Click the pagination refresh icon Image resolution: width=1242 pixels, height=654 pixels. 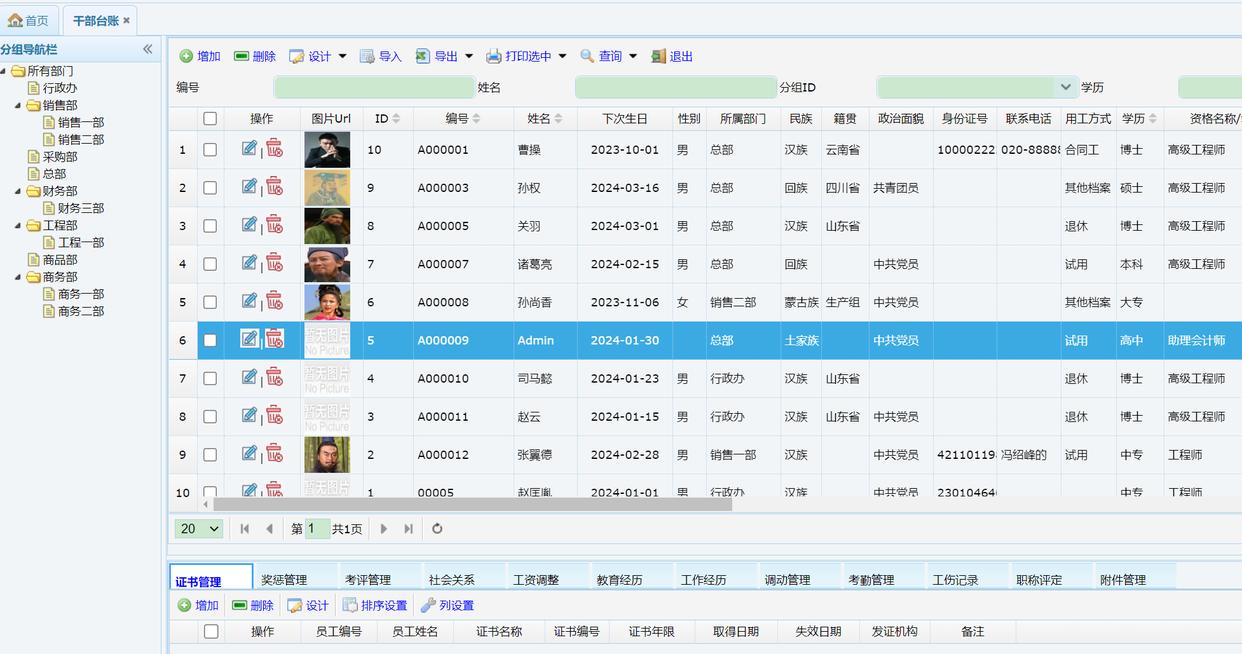click(x=437, y=529)
